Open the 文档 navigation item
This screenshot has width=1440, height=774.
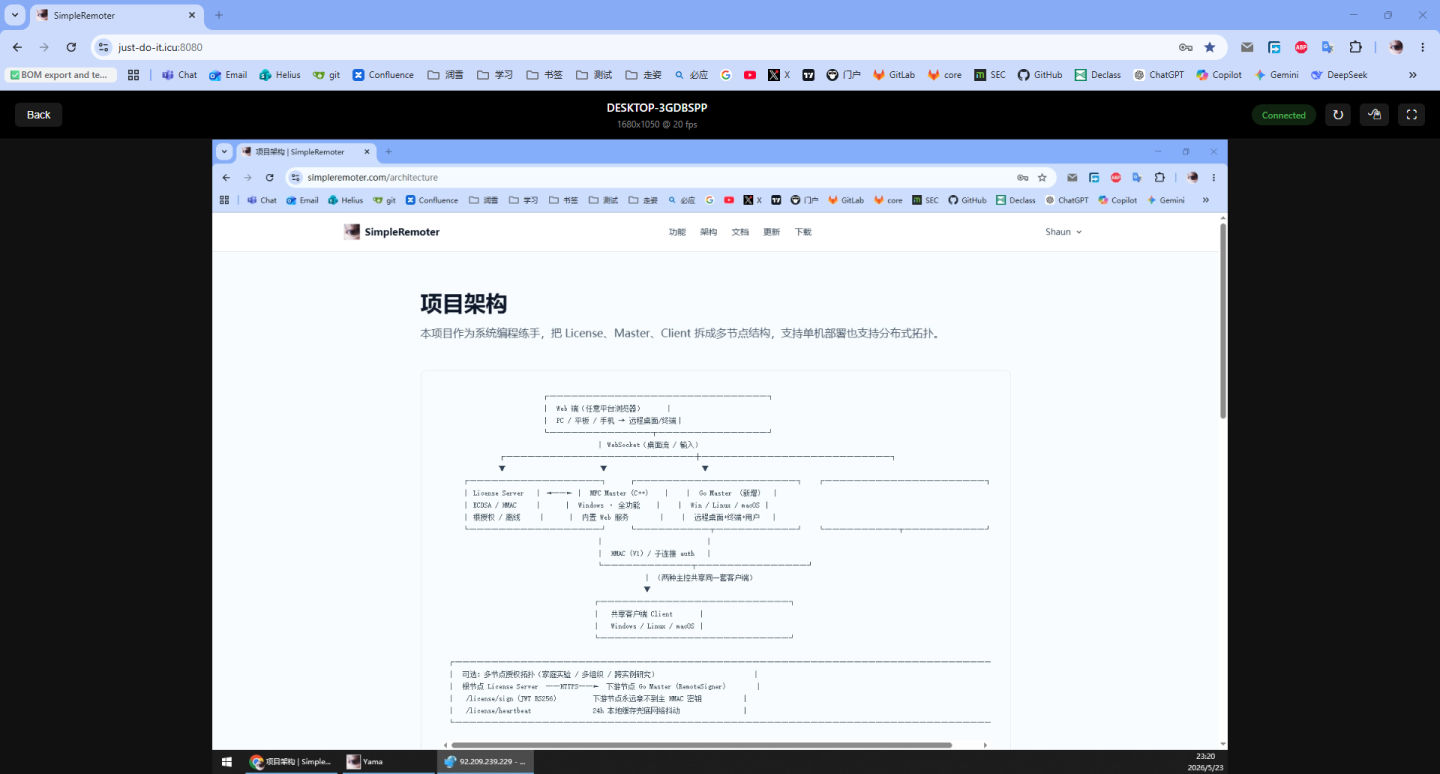740,232
